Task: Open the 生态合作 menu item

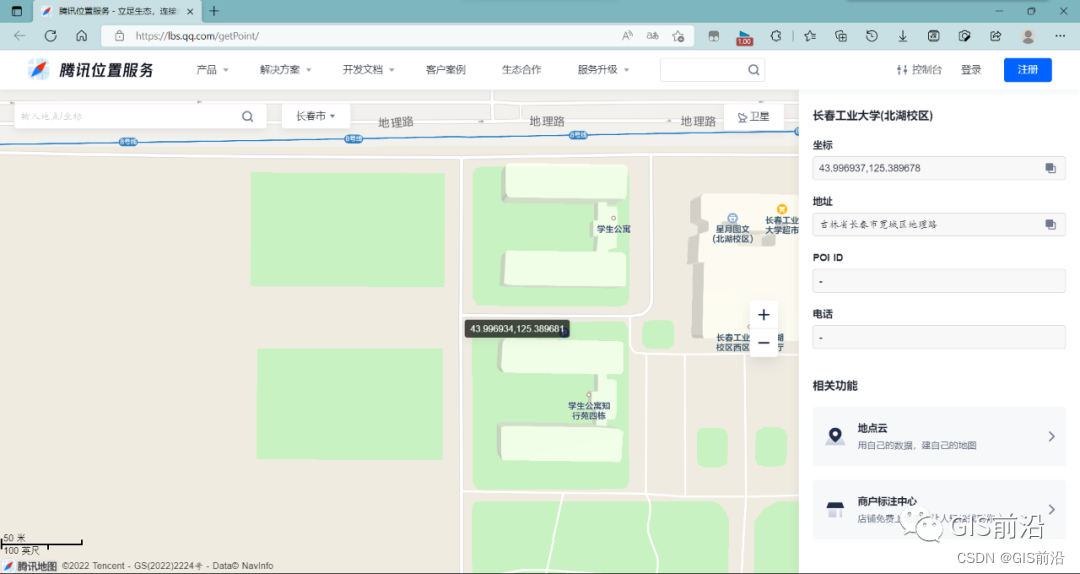Action: 521,70
